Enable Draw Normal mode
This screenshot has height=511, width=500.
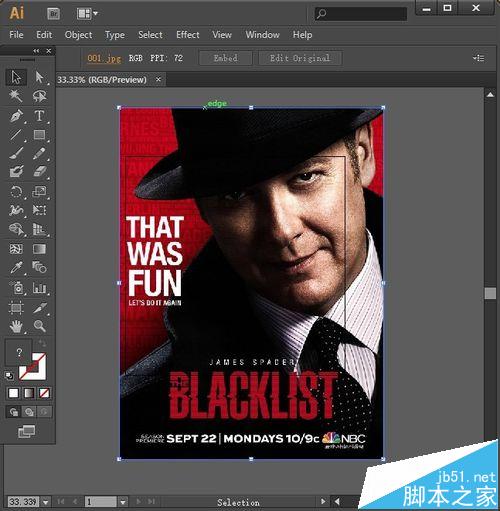point(14,412)
